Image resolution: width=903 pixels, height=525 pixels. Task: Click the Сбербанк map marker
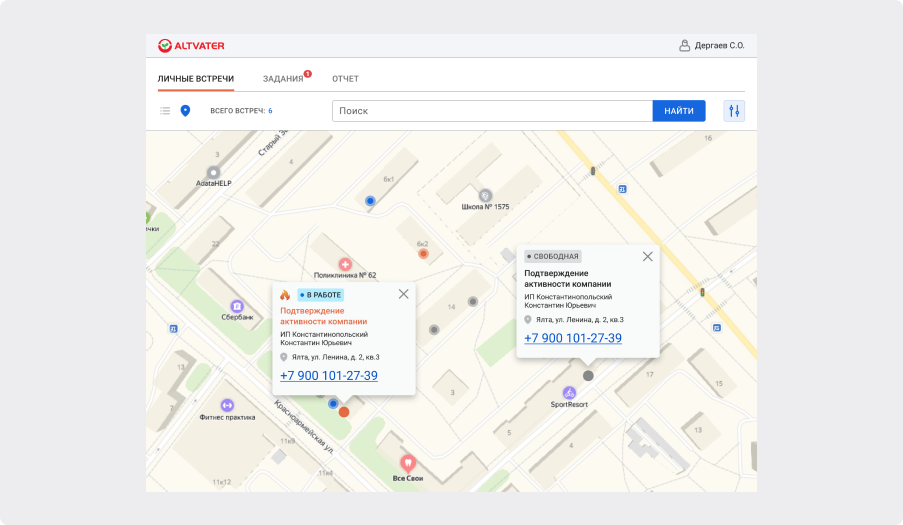point(237,306)
